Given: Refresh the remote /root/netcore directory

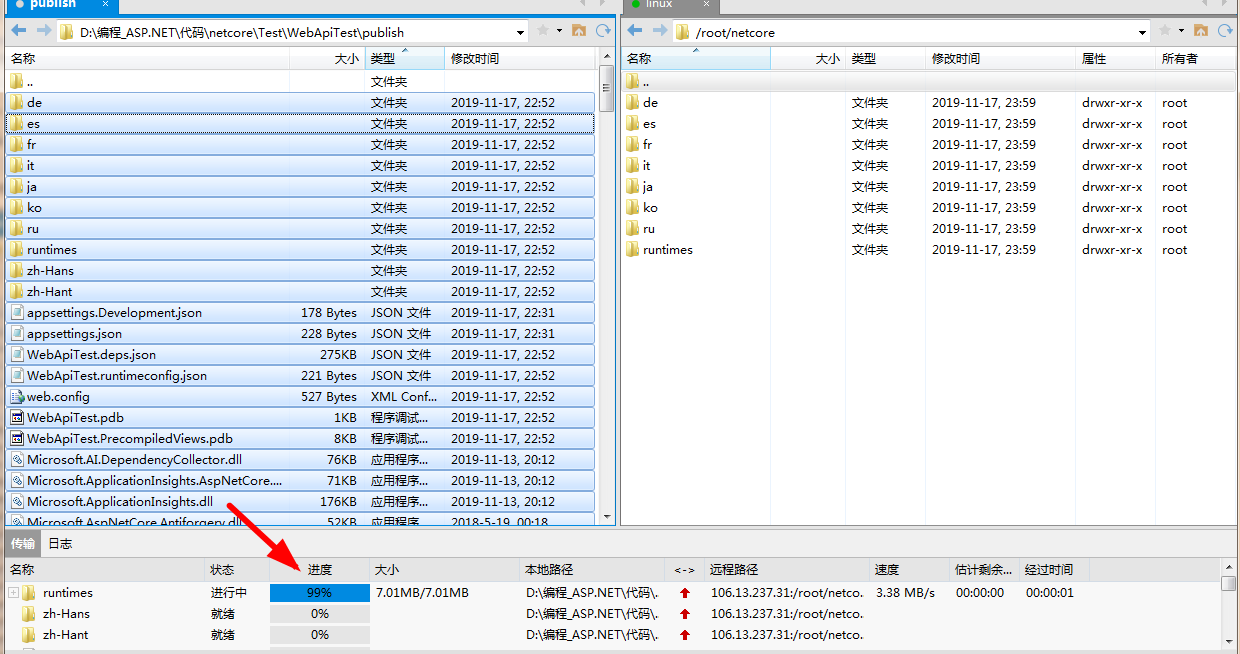Looking at the screenshot, I should (x=1225, y=31).
